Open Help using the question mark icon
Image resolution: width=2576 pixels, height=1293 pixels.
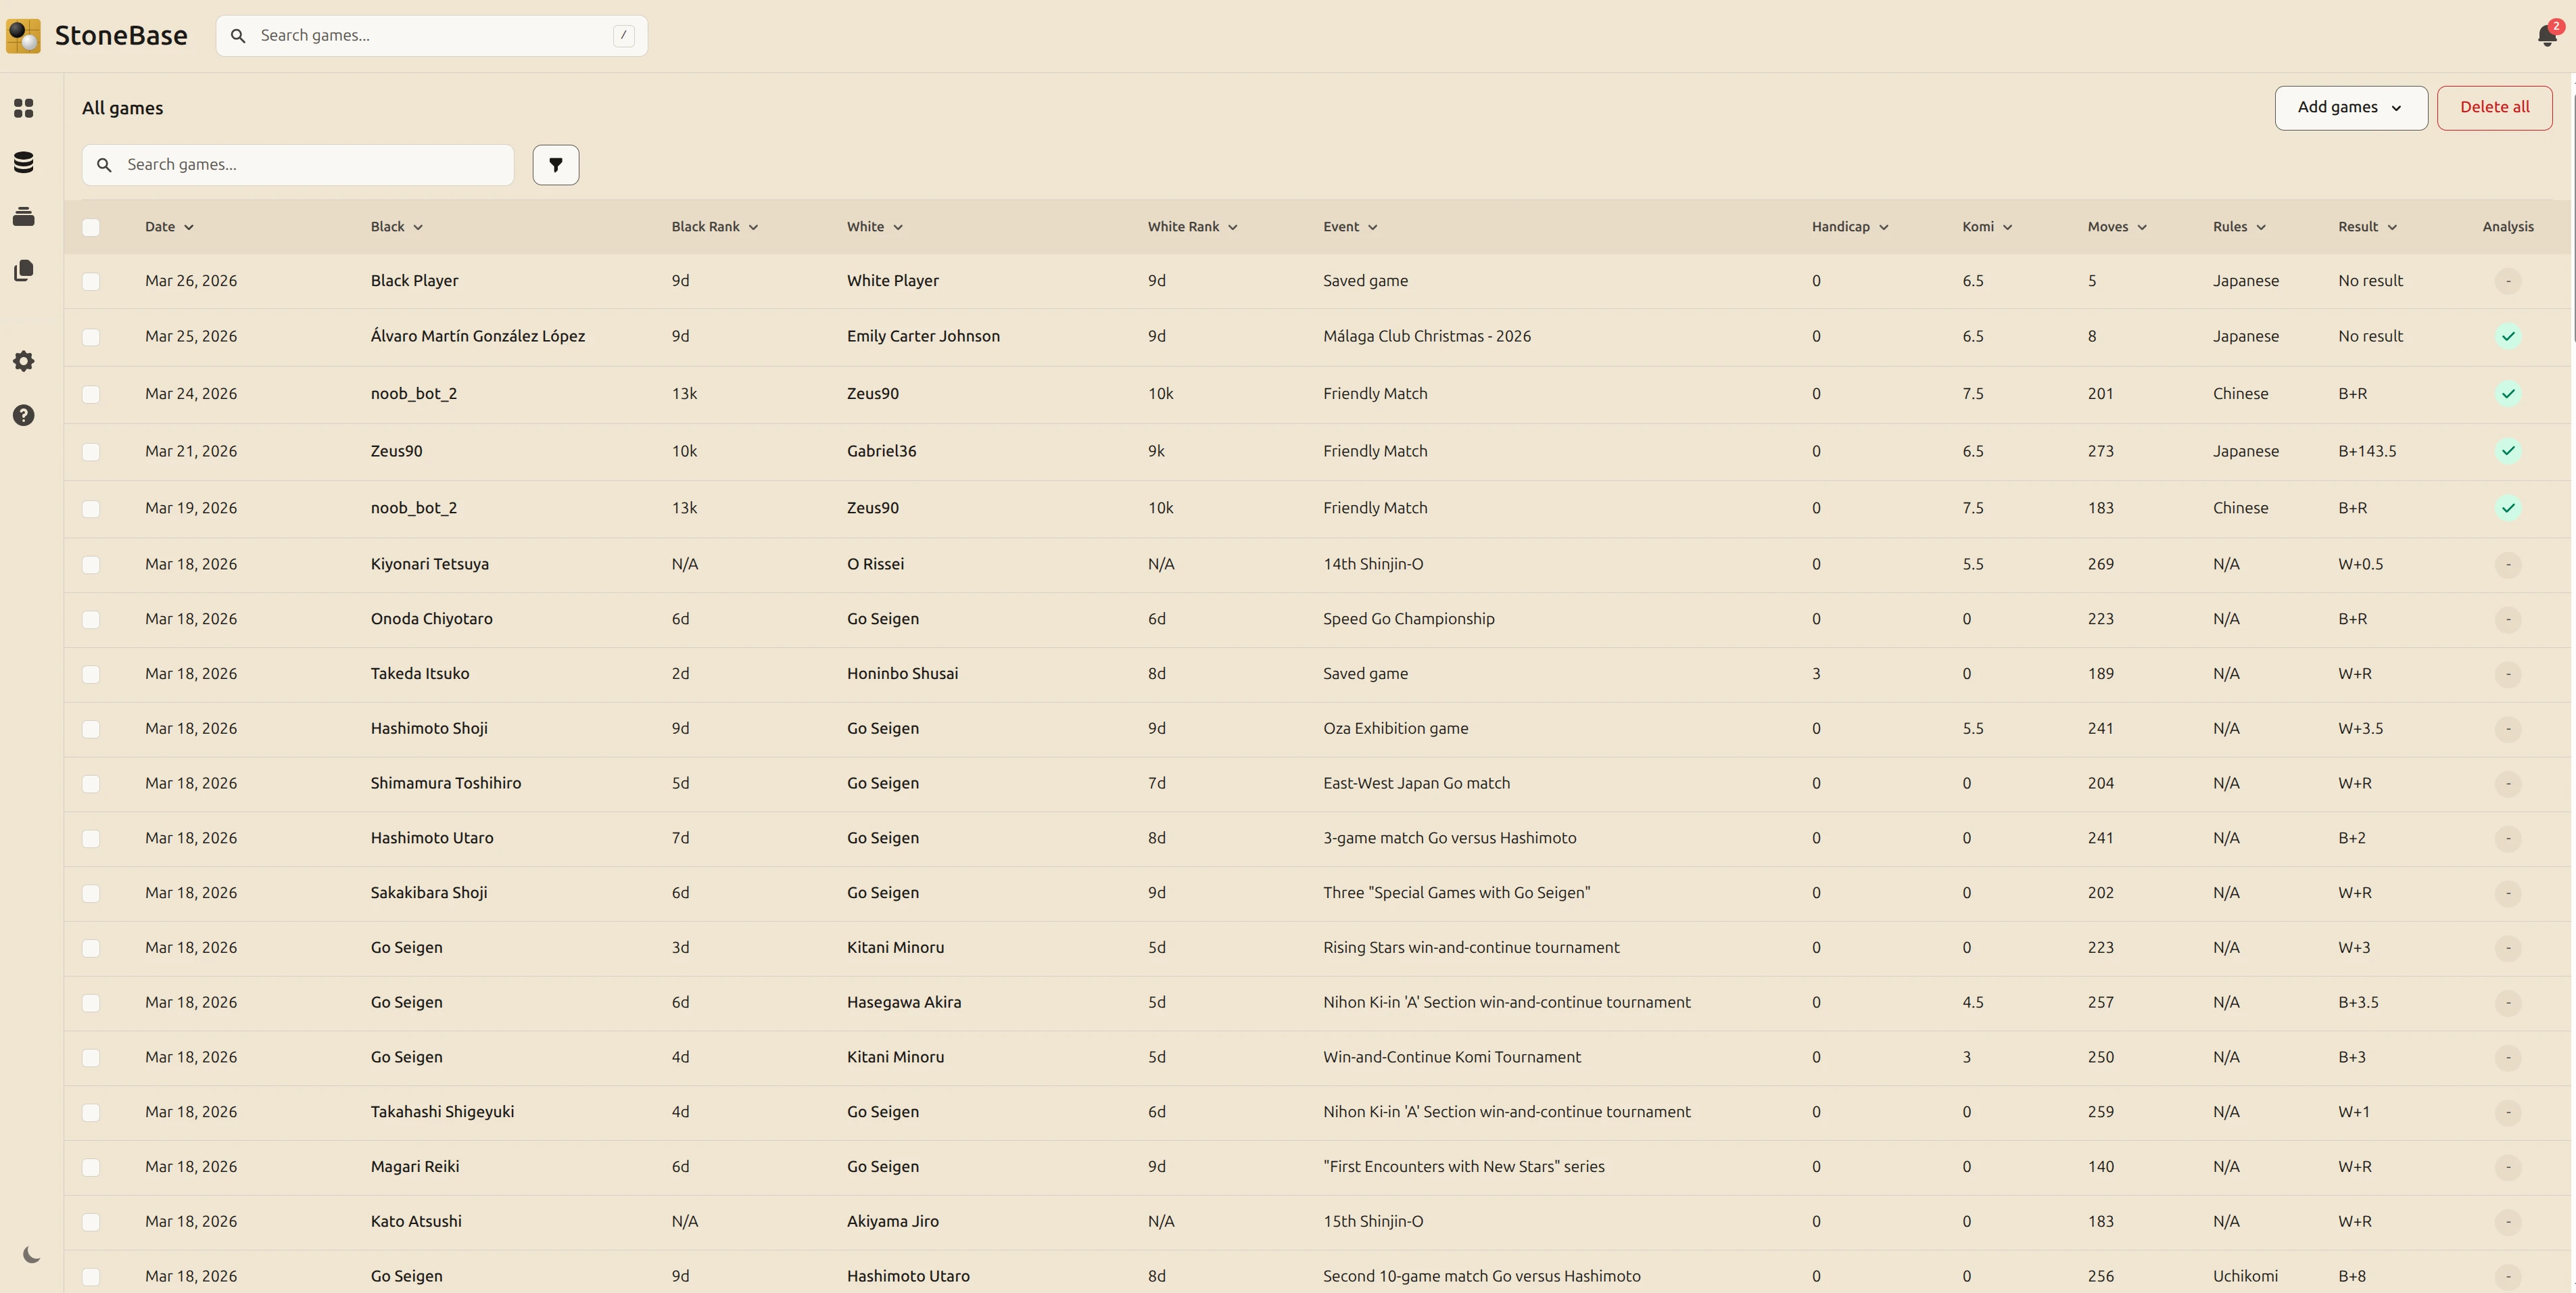(24, 415)
